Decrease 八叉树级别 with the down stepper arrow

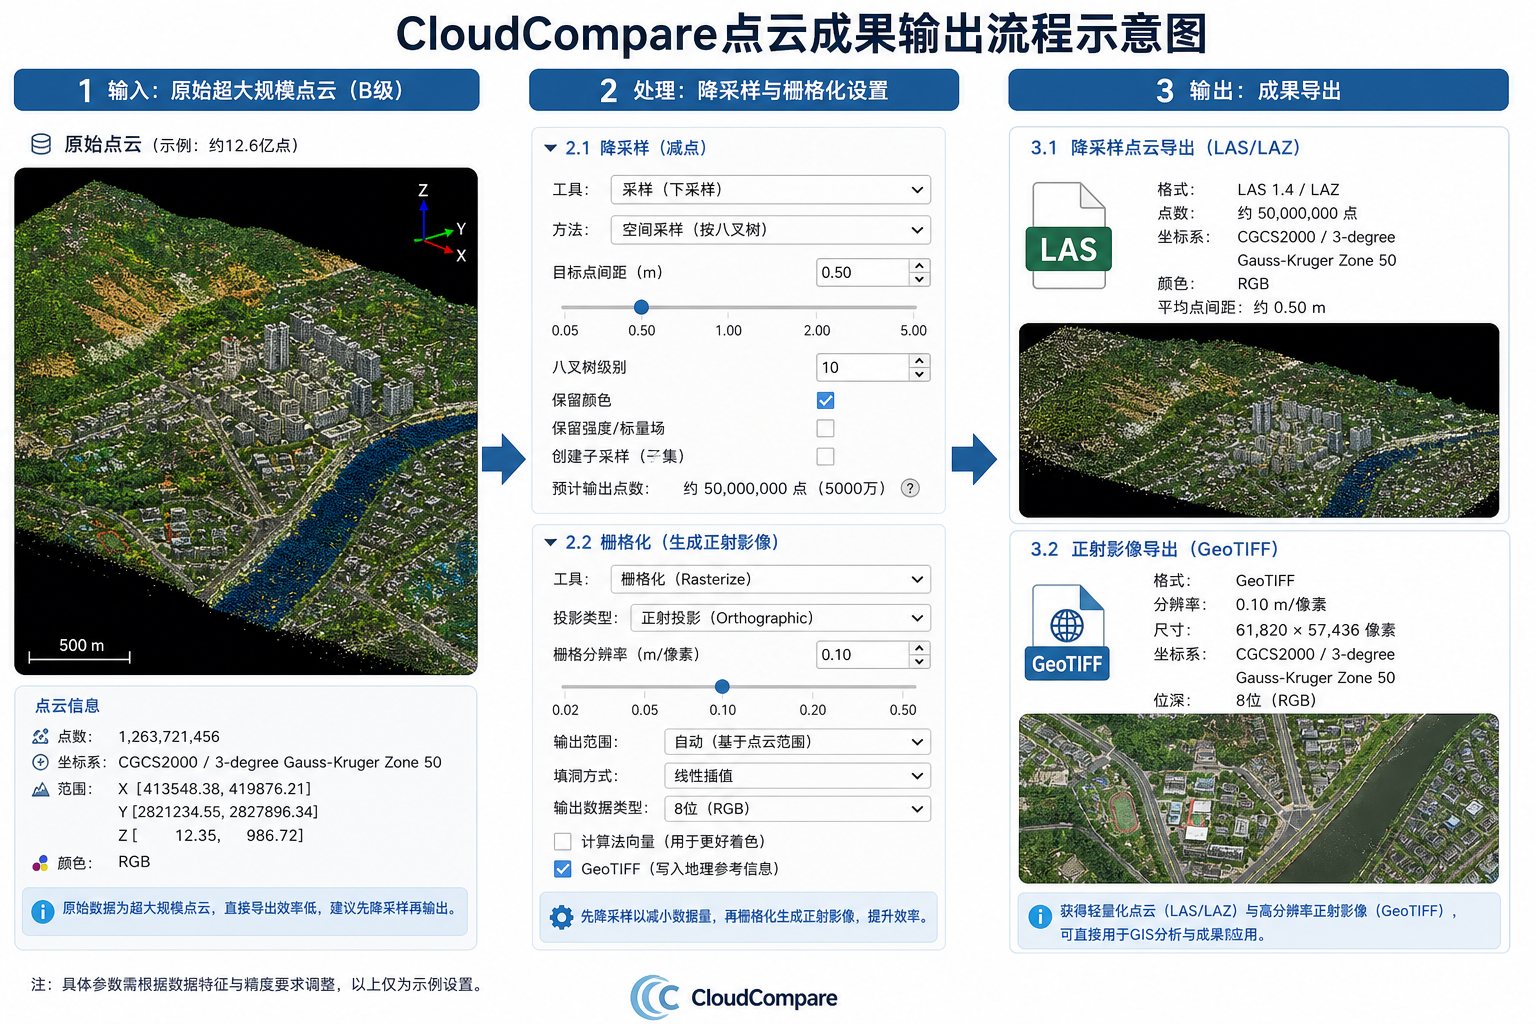tap(920, 375)
